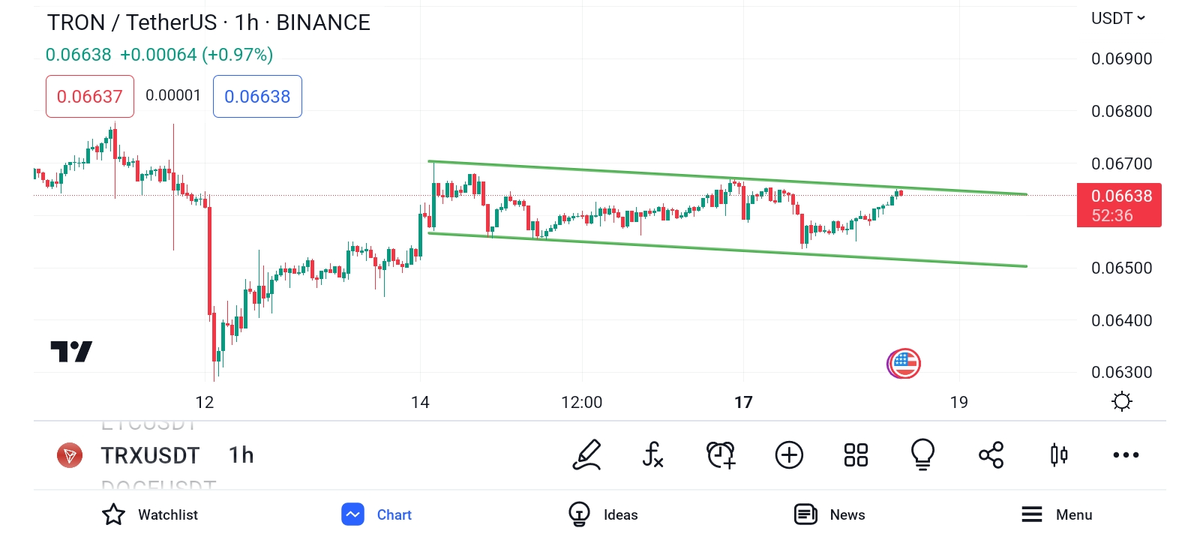Click the US flag event marker
Viewport: 1200px width, 540px height.
(x=904, y=364)
